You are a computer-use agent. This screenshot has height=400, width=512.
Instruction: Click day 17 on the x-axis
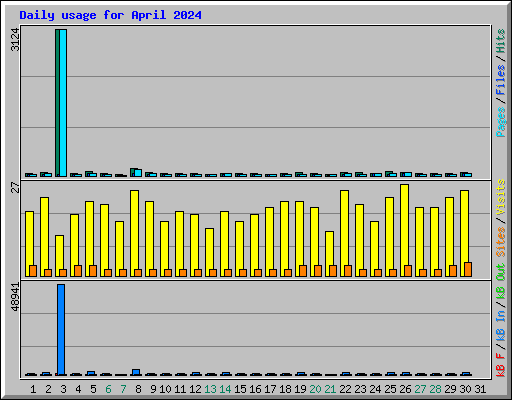click(270, 389)
